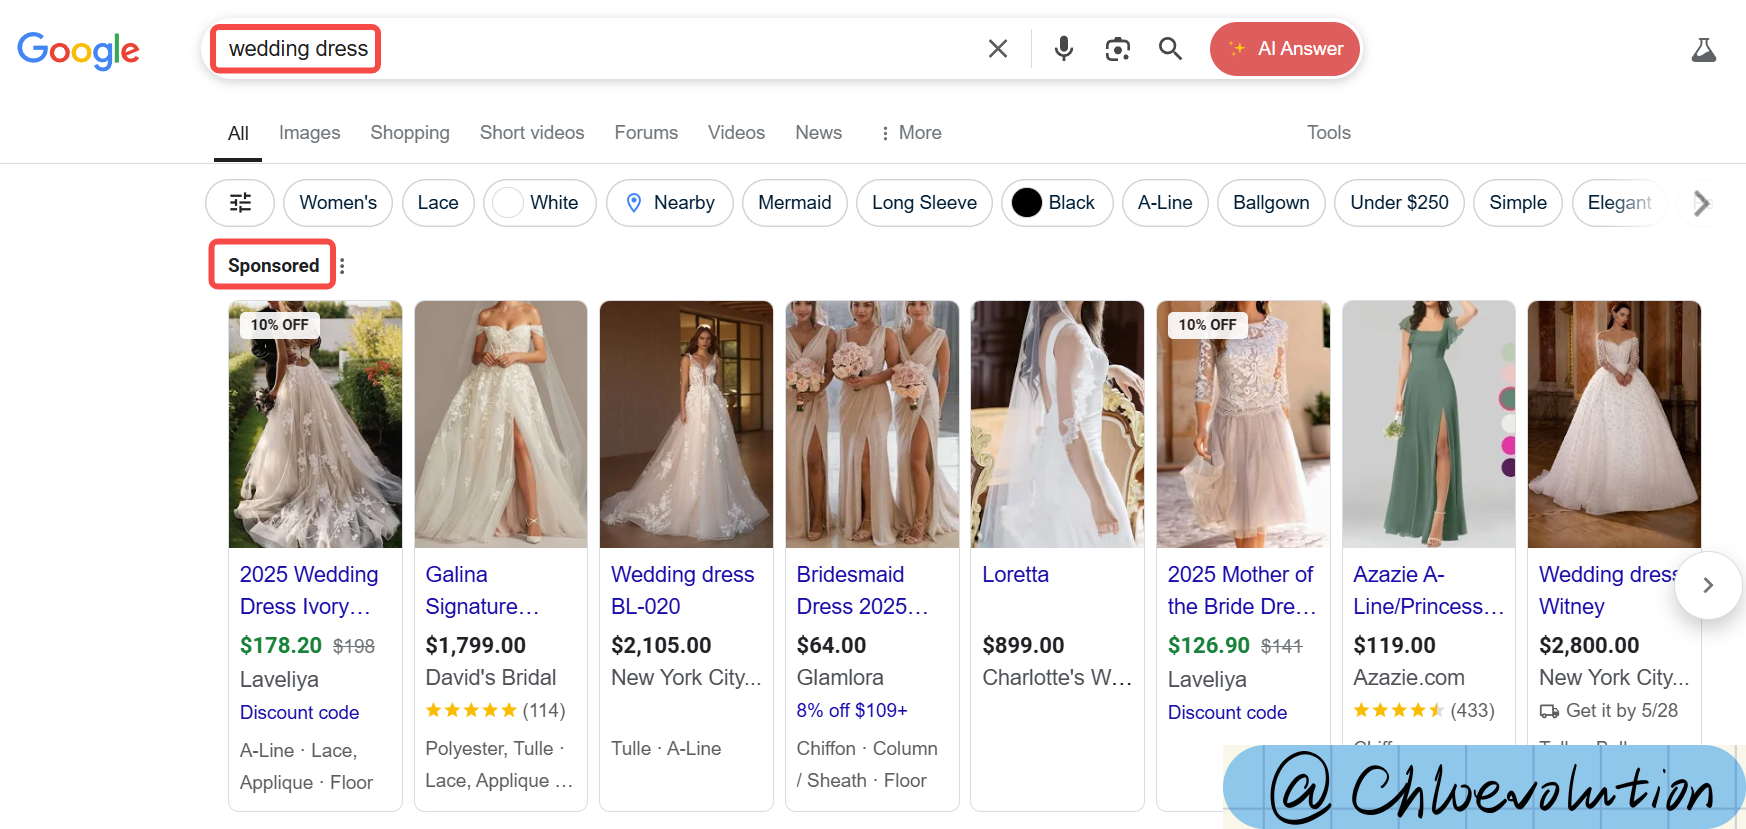The image size is (1746, 829).
Task: Toggle the Women's filter chip
Action: [338, 203]
